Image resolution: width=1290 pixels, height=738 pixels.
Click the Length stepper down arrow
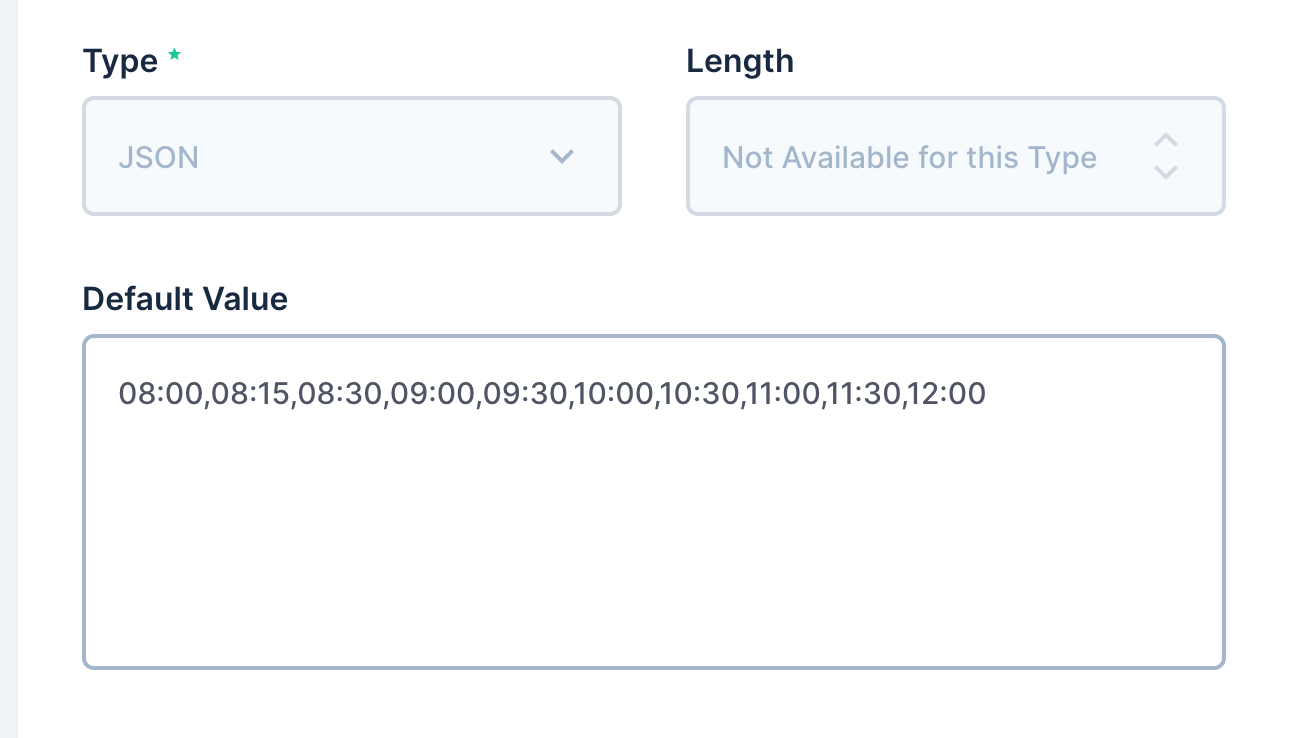[1166, 172]
